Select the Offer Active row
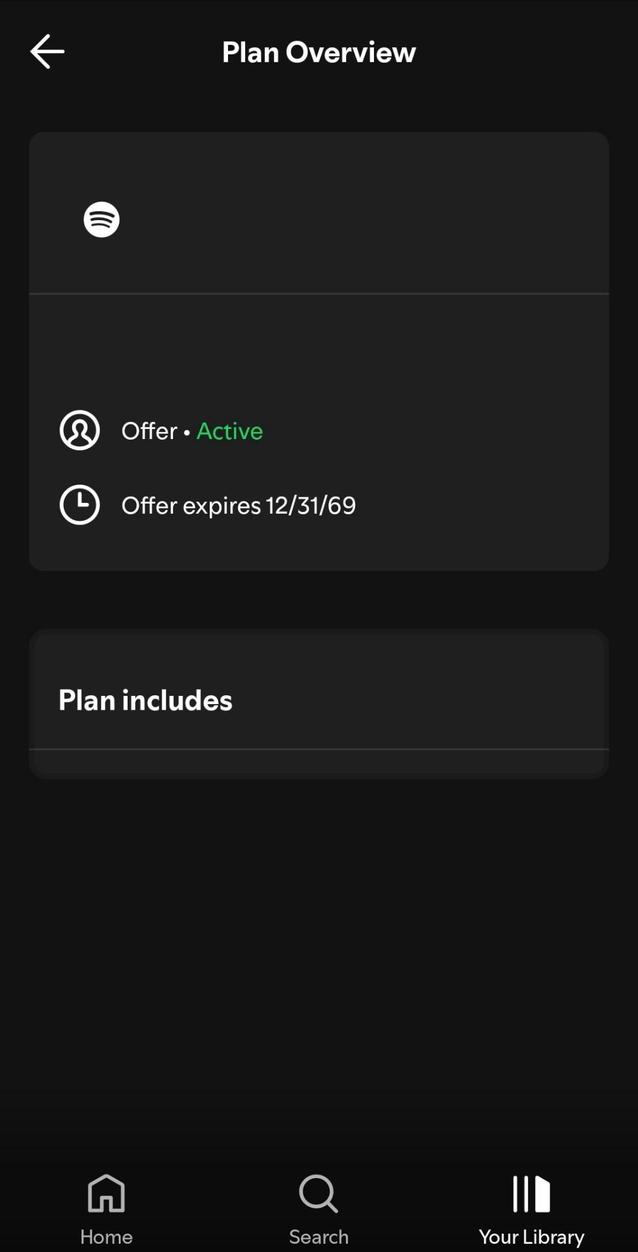 coord(190,430)
